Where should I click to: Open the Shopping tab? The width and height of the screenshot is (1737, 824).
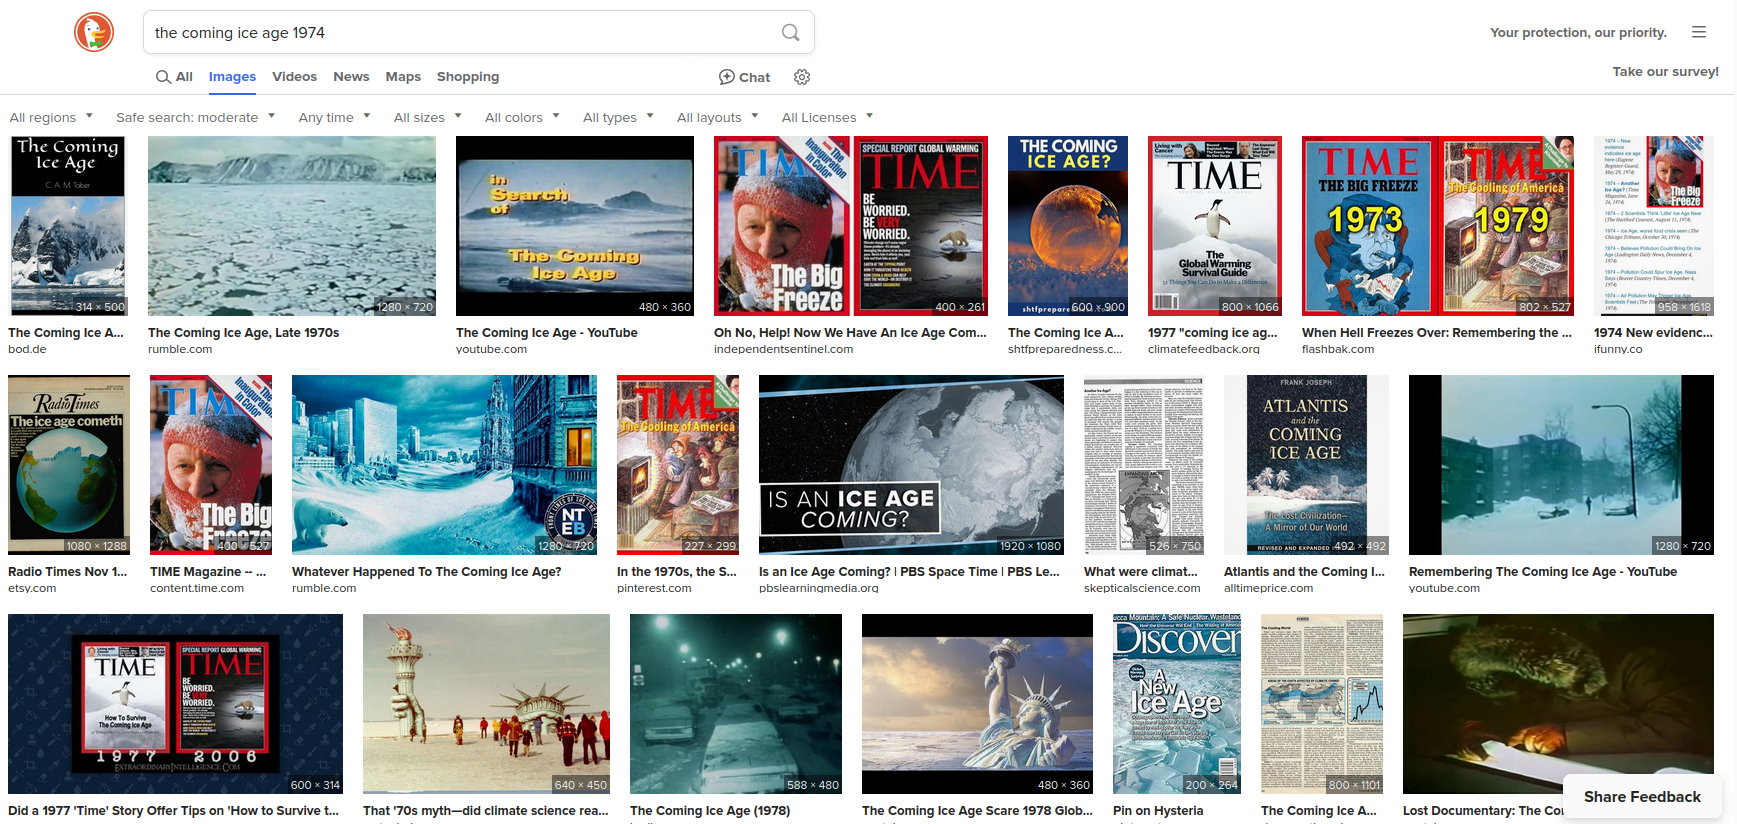pos(468,76)
